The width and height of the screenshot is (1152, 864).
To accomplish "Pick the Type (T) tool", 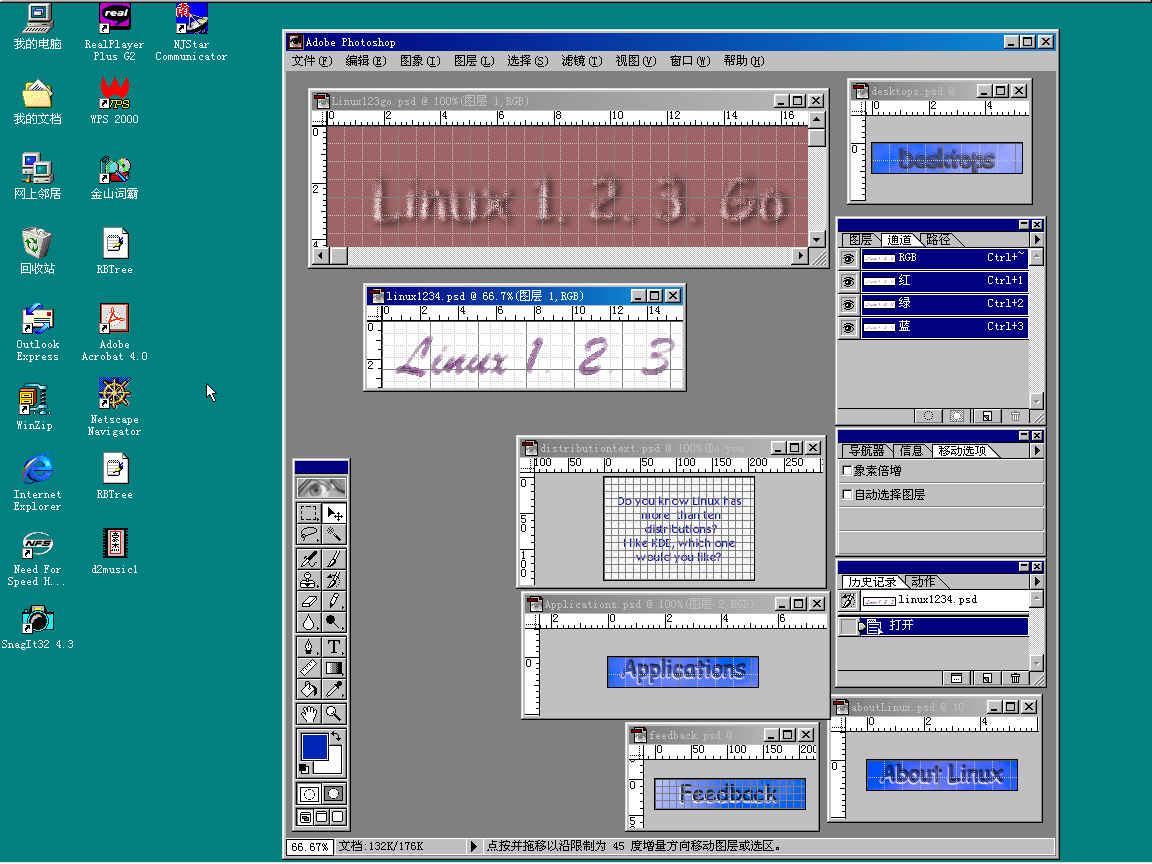I will point(334,646).
